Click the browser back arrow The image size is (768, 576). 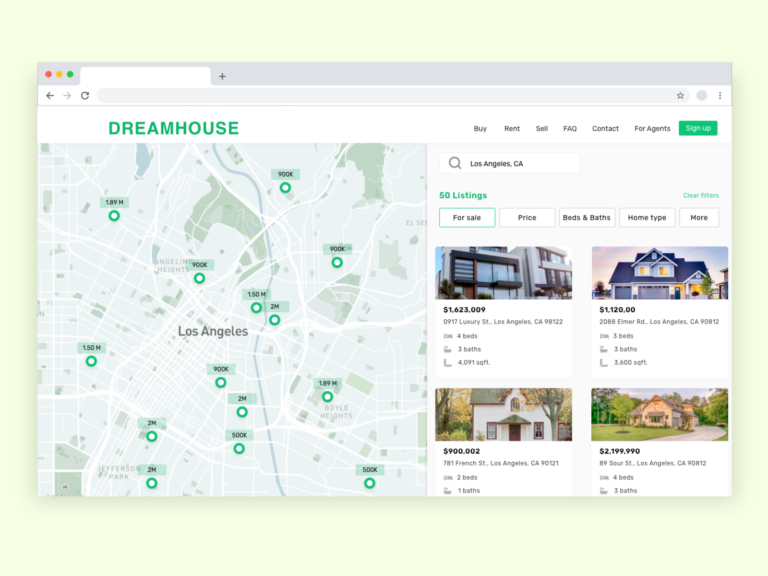click(x=50, y=96)
